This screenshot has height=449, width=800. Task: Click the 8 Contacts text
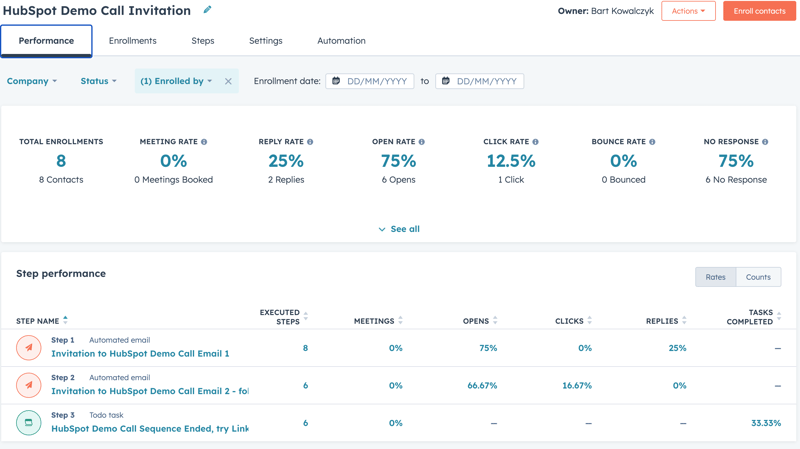pyautogui.click(x=61, y=180)
